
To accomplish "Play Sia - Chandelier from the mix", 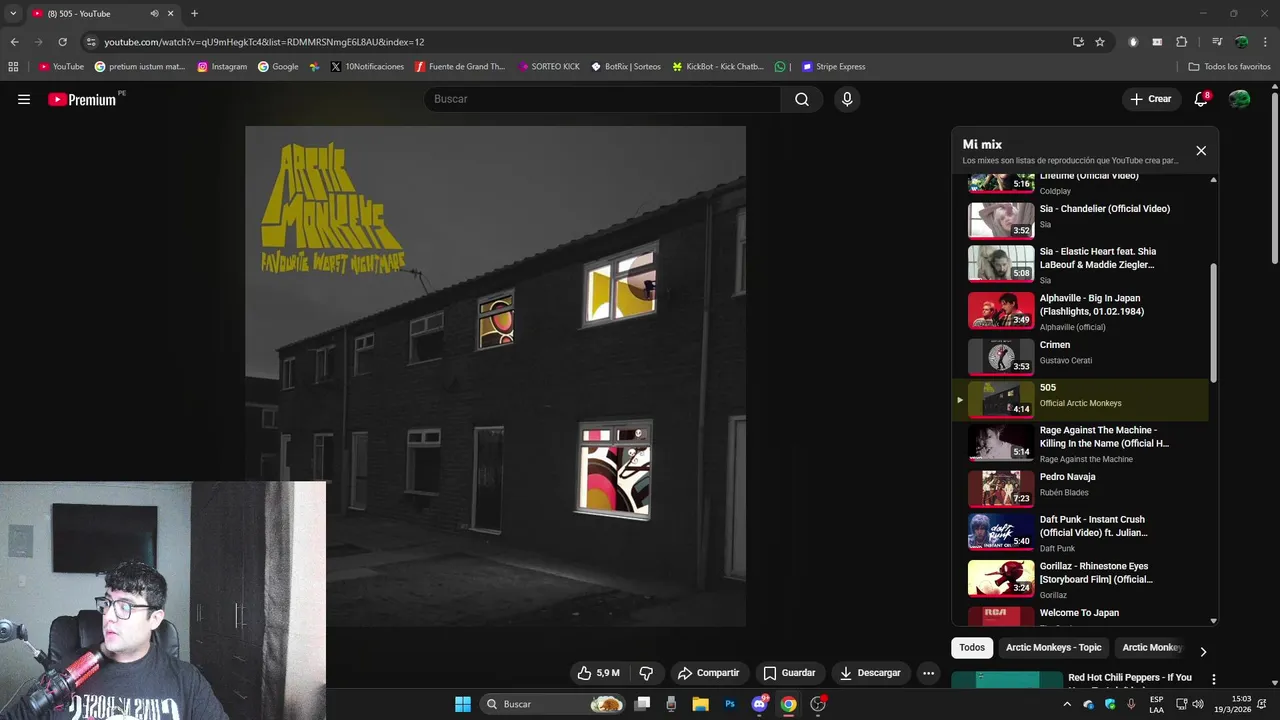I will click(x=1080, y=219).
